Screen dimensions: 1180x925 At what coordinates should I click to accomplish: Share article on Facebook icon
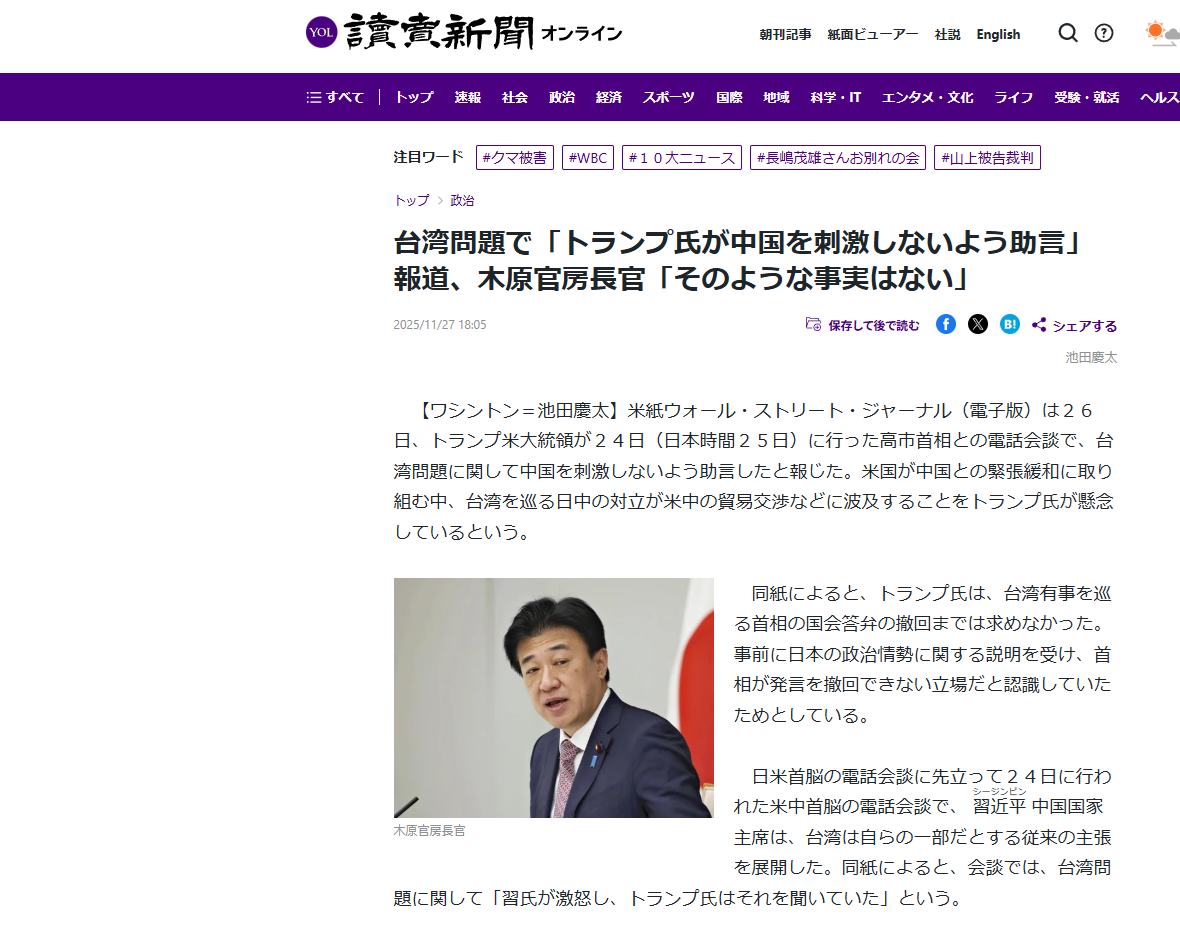[x=946, y=324]
